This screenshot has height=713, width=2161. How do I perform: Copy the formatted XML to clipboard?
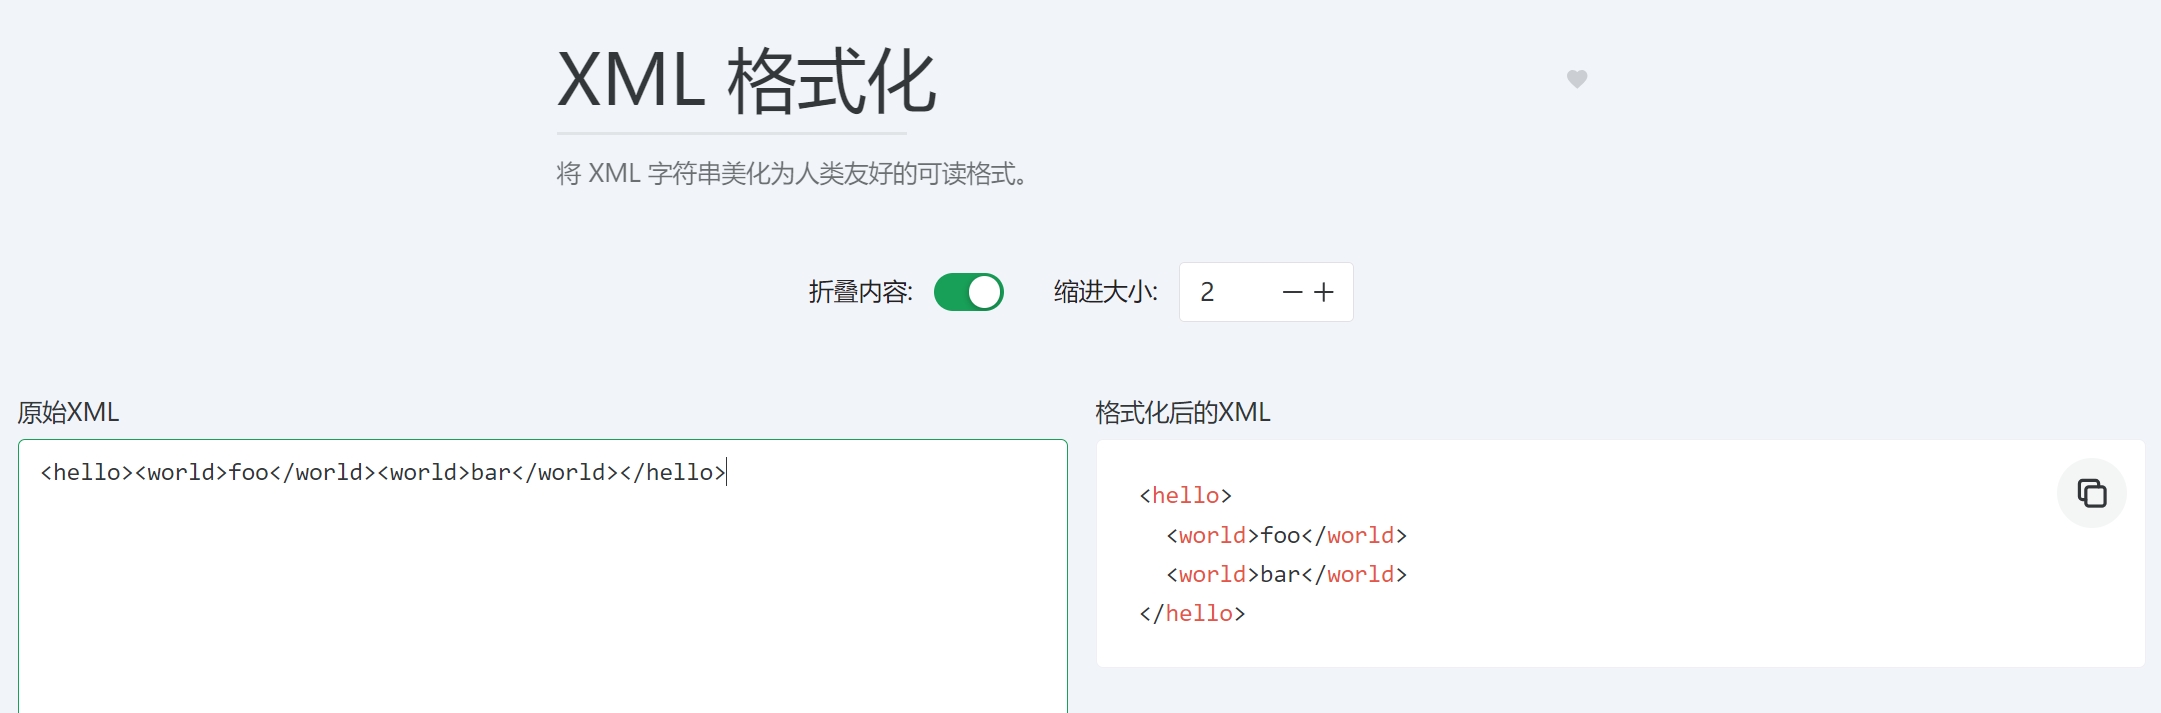[x=2092, y=493]
